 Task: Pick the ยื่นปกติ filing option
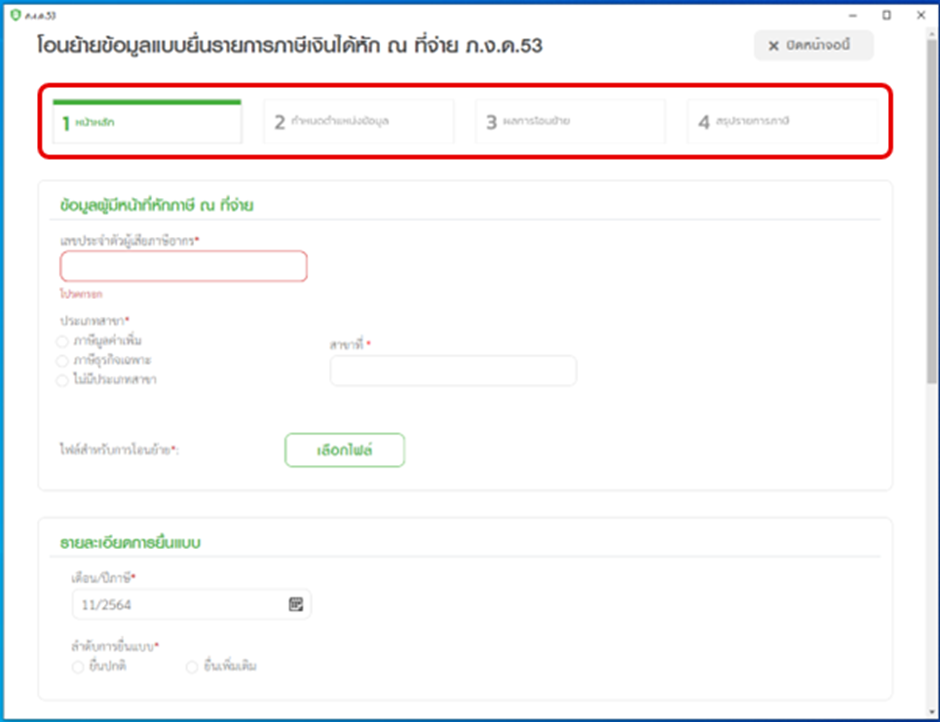78,667
